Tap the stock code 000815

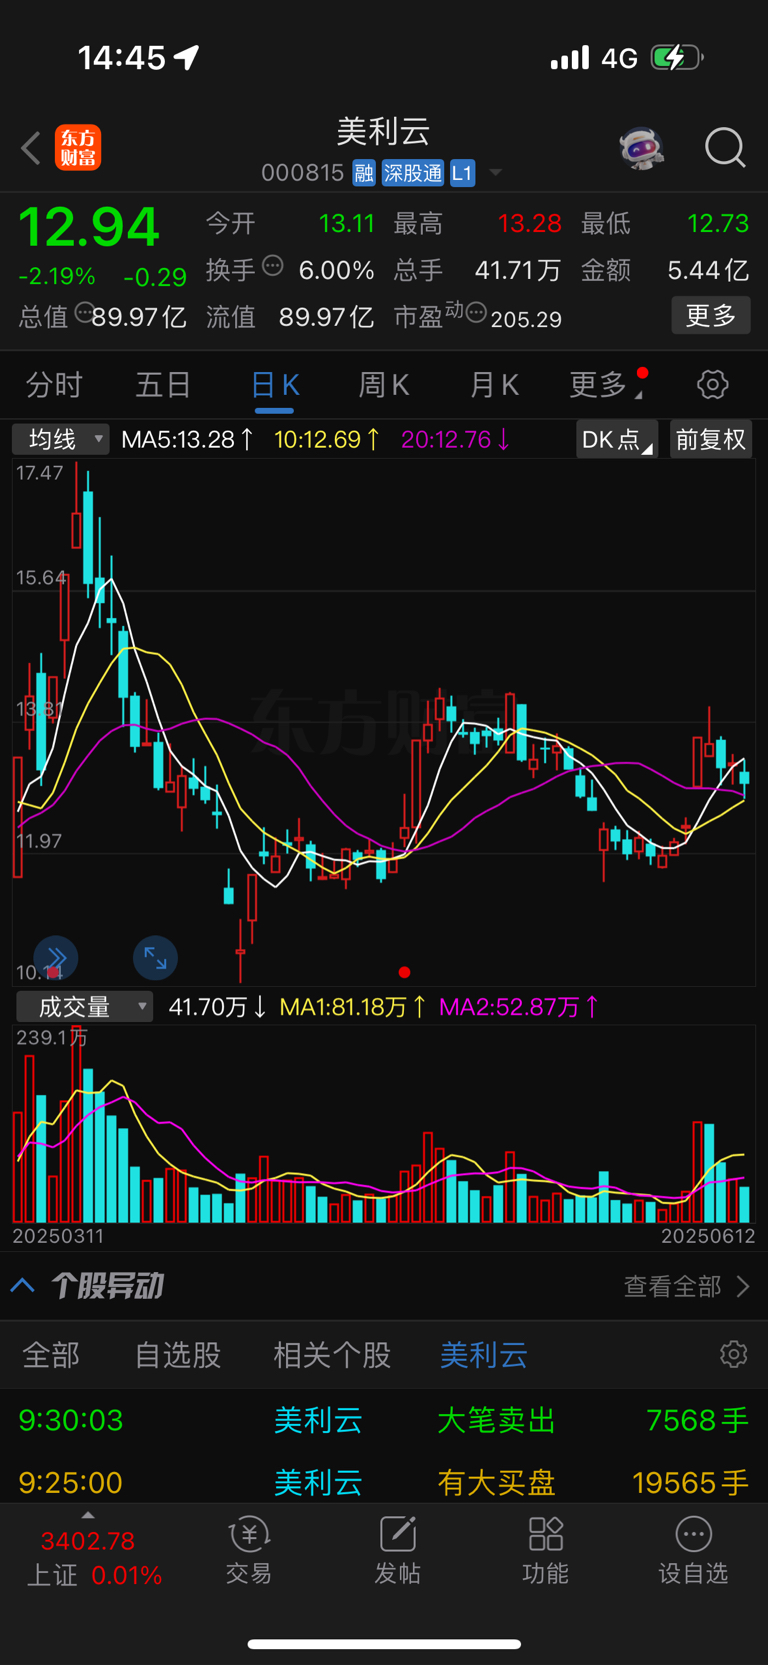(x=302, y=173)
